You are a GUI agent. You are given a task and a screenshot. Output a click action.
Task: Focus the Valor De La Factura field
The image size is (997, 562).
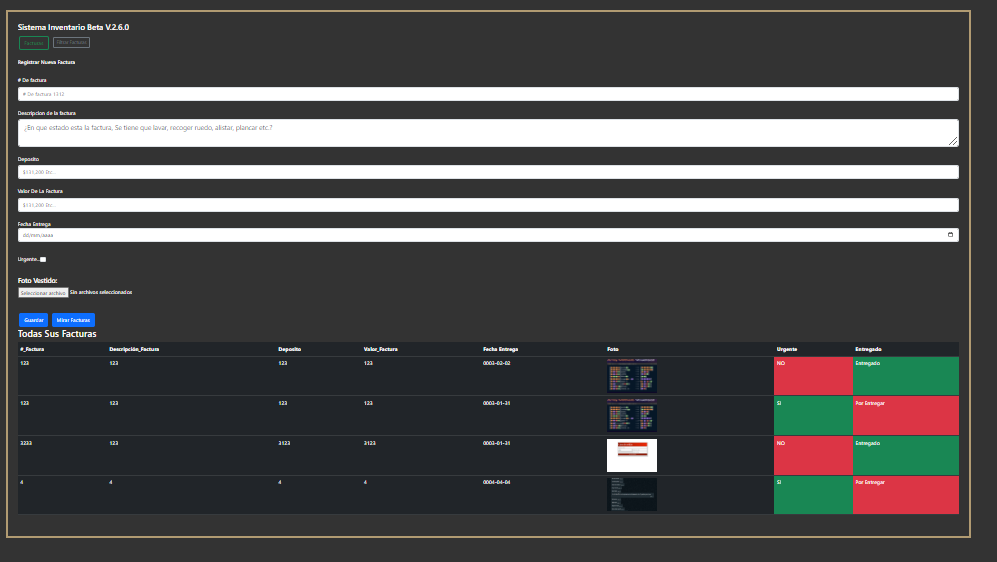tap(488, 205)
